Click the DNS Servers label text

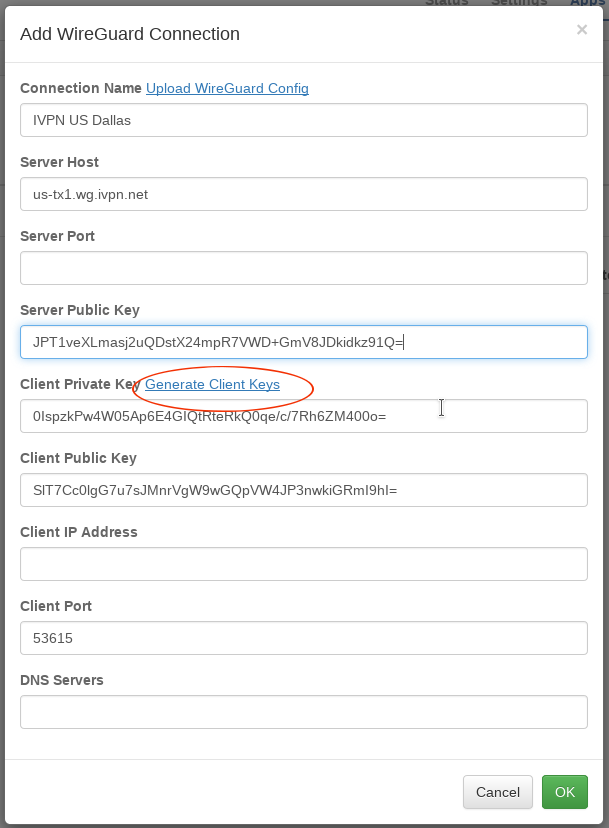pyautogui.click(x=62, y=680)
